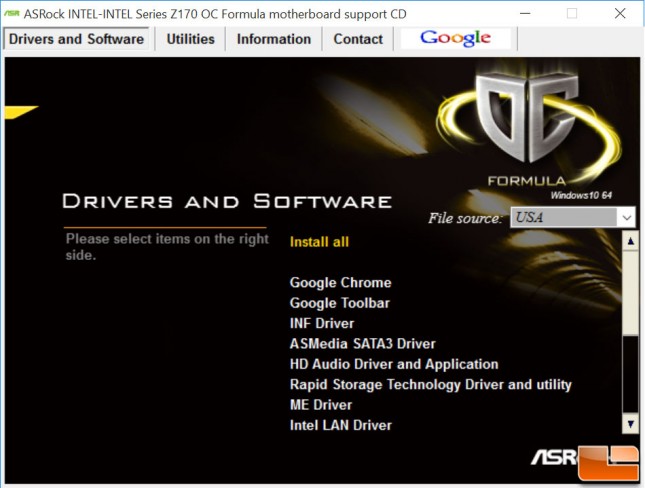Select ASMedia SATA3 Driver
The width and height of the screenshot is (645, 488).
coord(362,344)
